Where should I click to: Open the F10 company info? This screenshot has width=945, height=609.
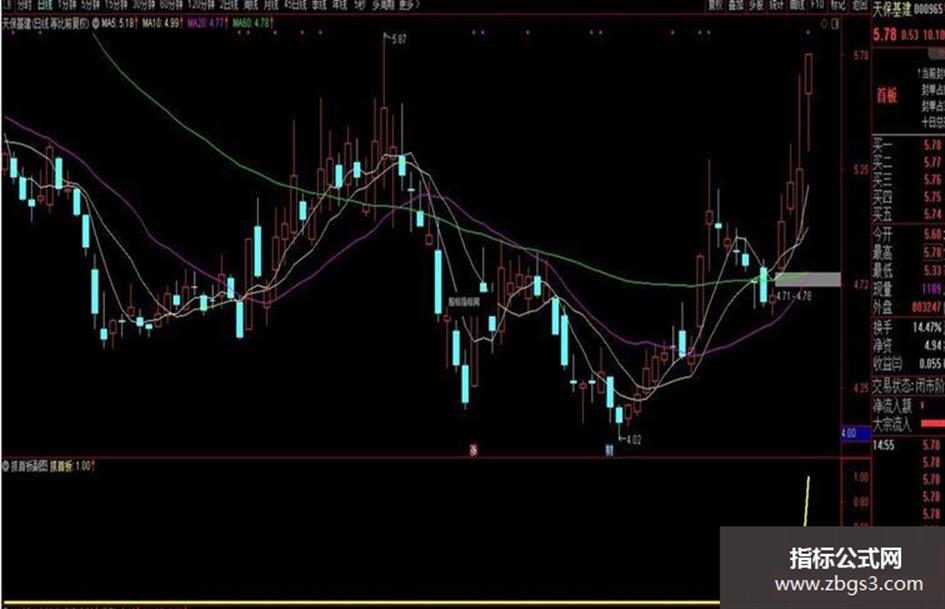[x=817, y=5]
